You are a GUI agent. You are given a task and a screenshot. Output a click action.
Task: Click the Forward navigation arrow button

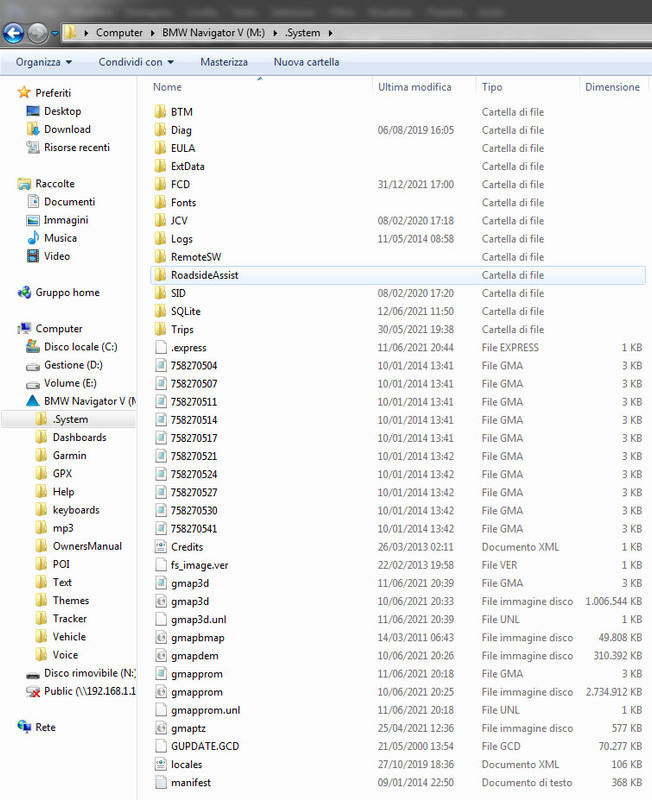pyautogui.click(x=38, y=33)
